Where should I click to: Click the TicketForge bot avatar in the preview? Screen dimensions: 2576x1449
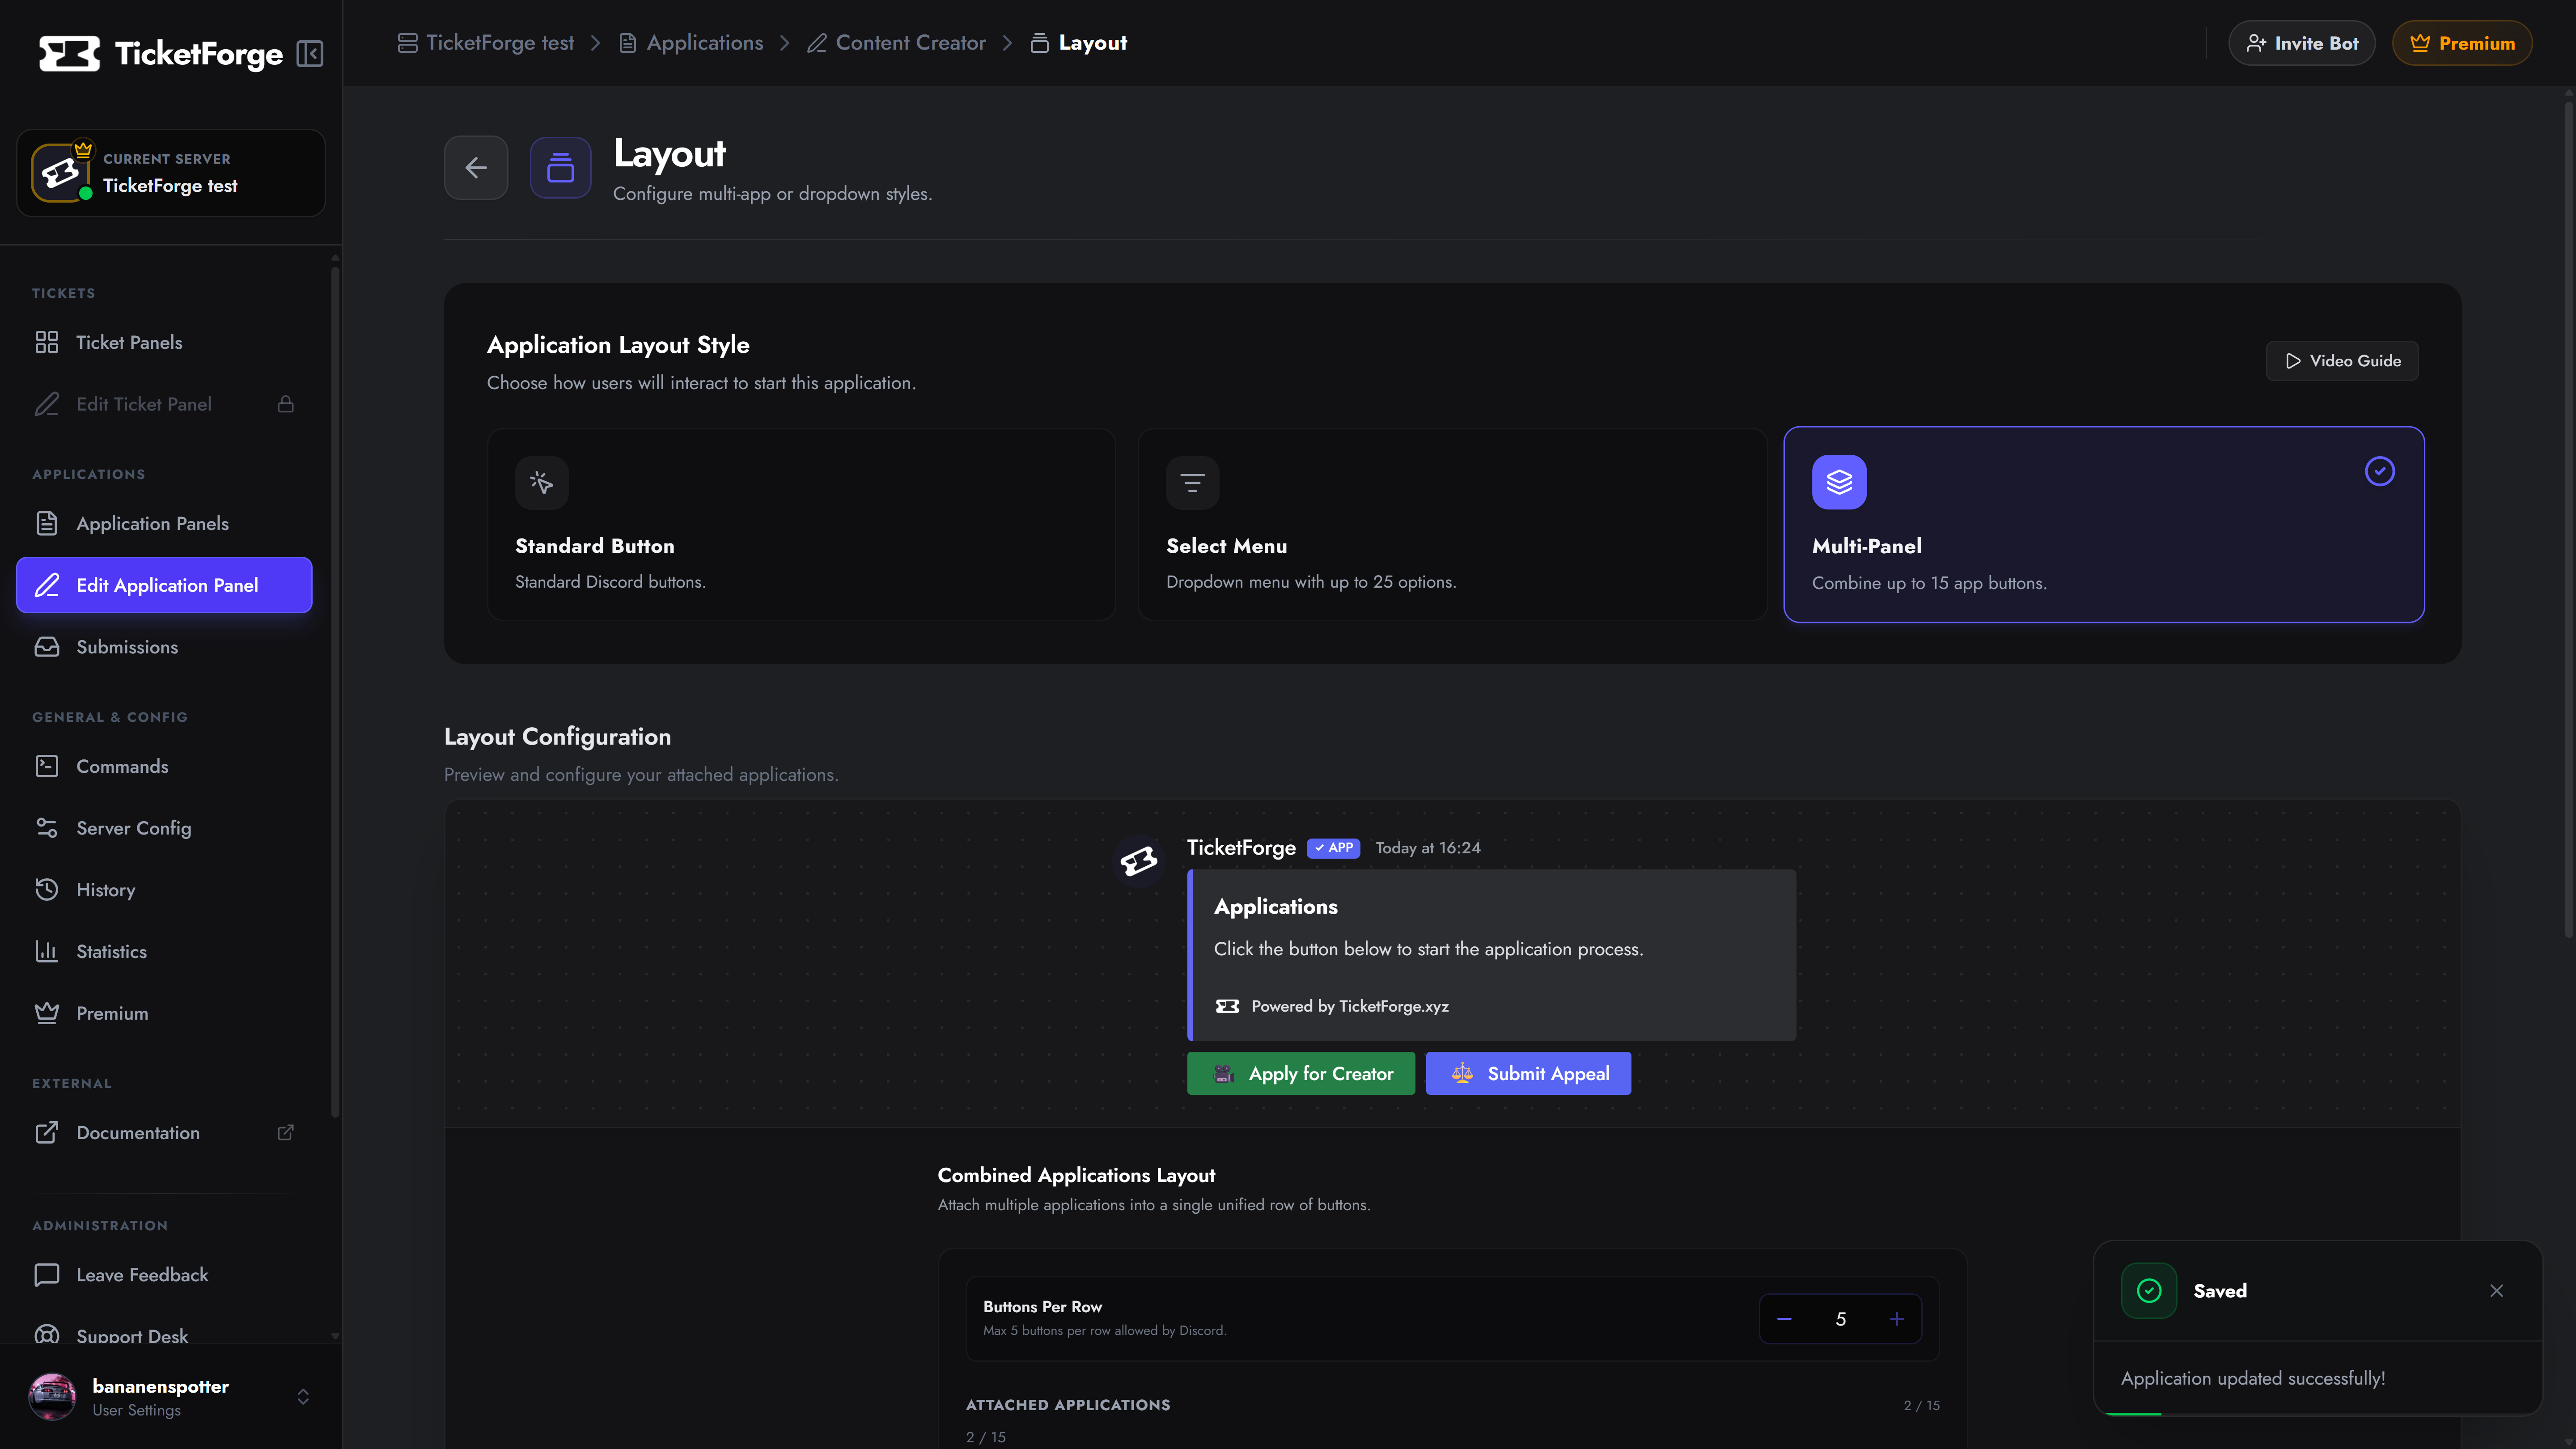(x=1139, y=860)
